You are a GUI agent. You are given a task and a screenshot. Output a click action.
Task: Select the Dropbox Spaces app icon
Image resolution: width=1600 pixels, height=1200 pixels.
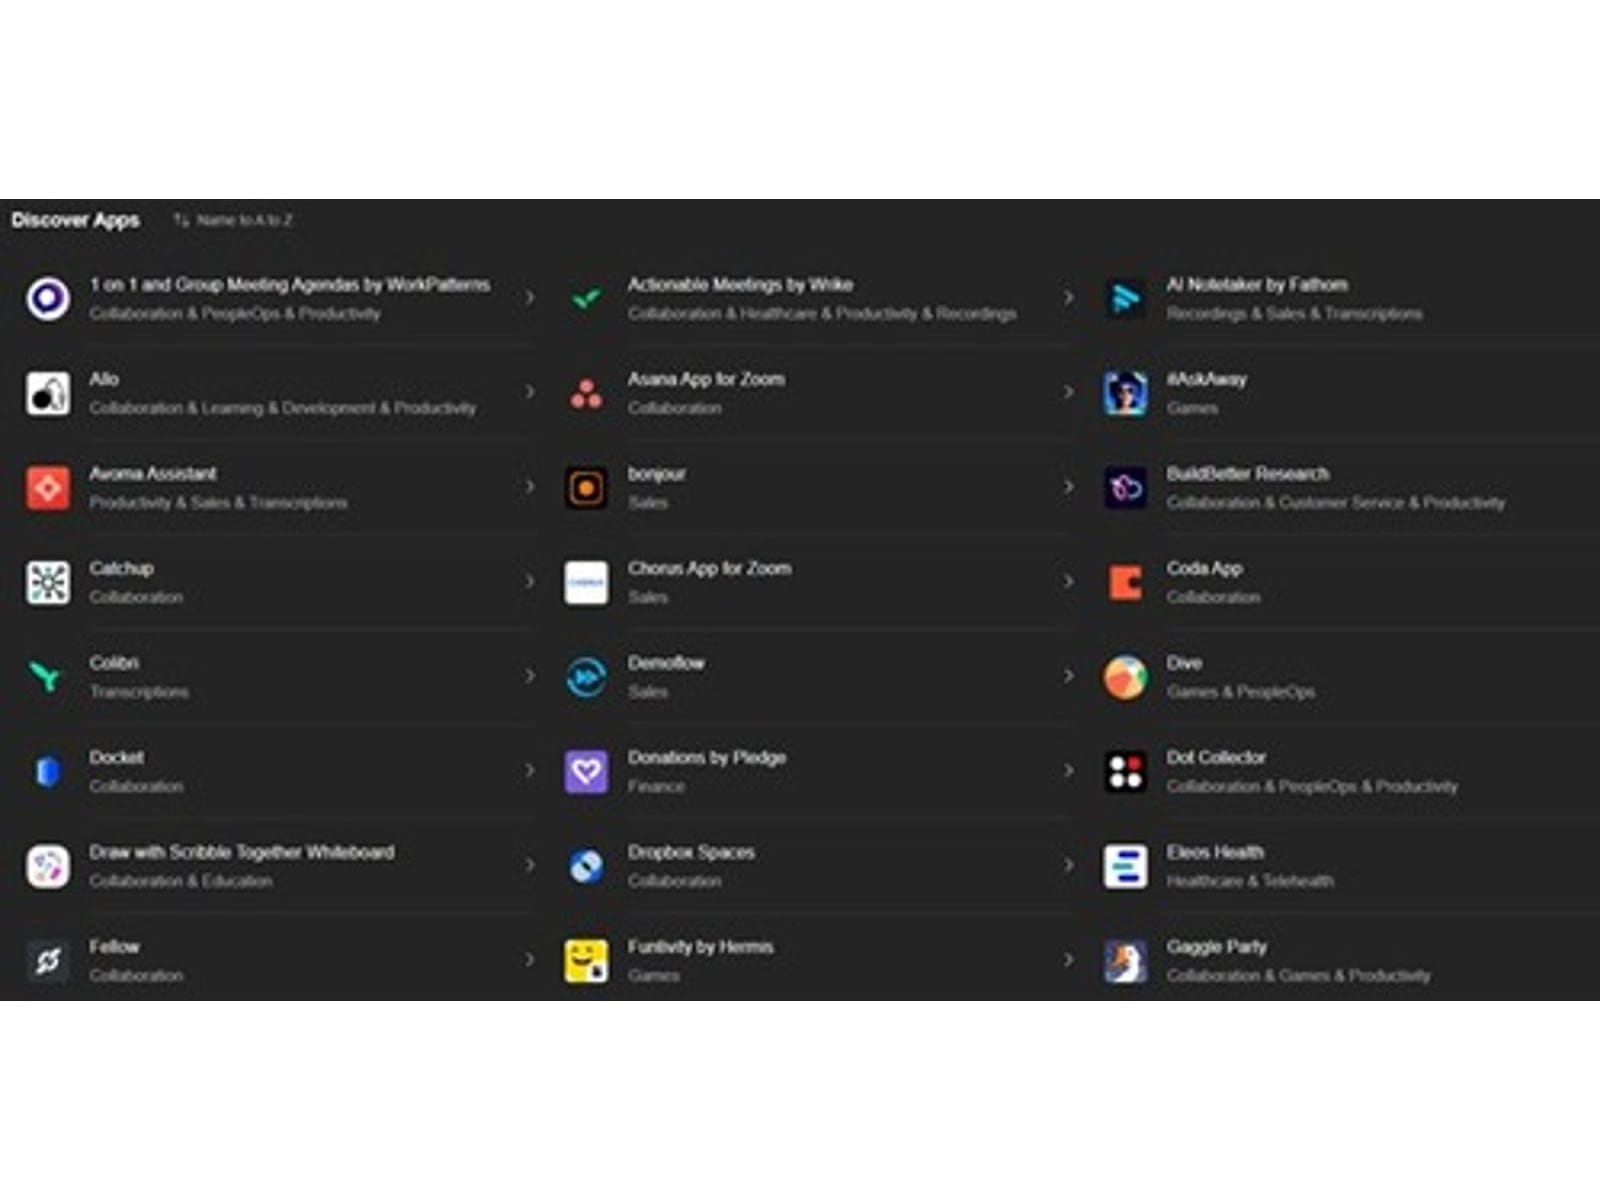click(x=586, y=866)
